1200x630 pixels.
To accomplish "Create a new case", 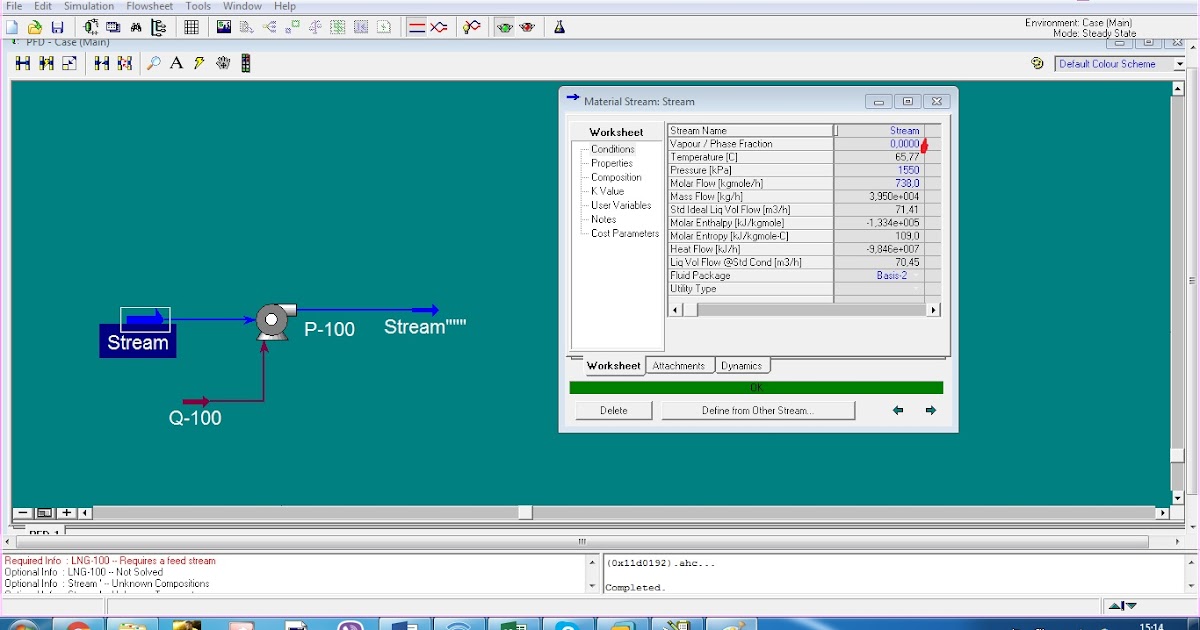I will 11,27.
